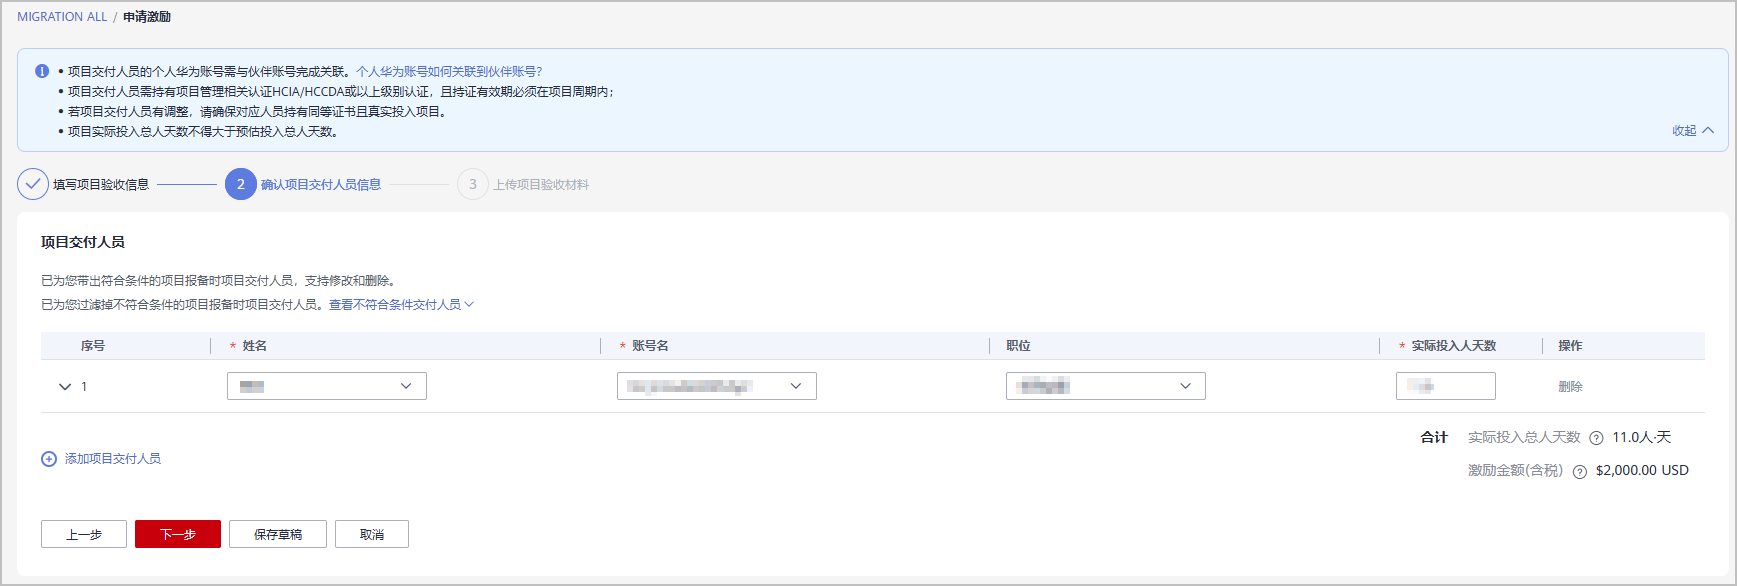Click the 保存草稿 button
The width and height of the screenshot is (1737, 586).
278,534
